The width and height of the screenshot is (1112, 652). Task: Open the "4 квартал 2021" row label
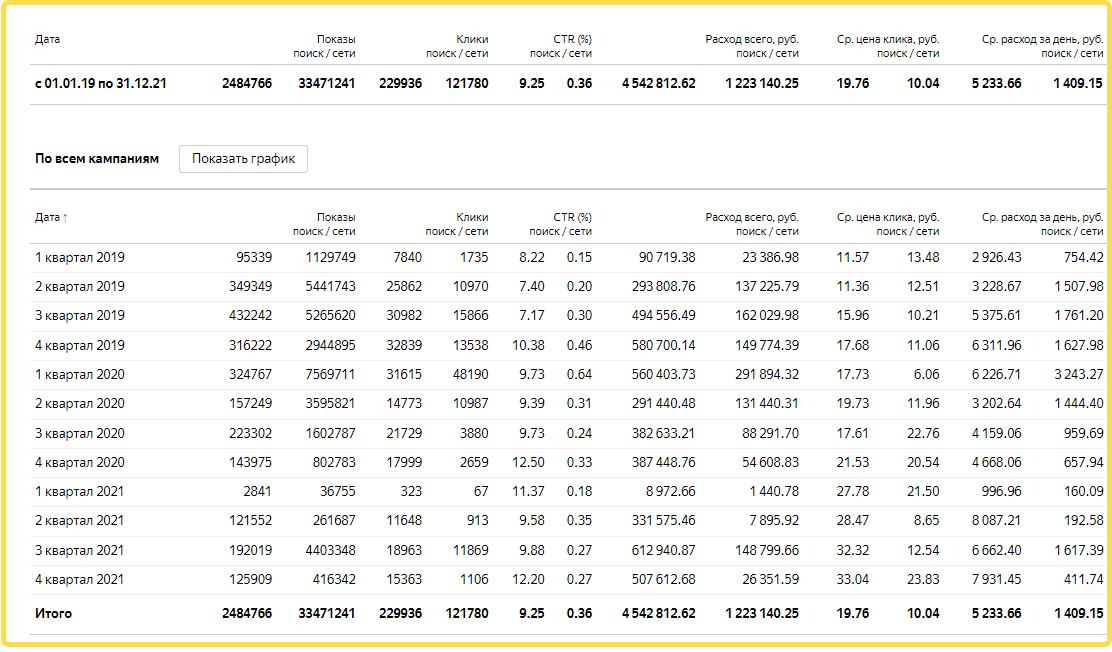click(x=79, y=580)
